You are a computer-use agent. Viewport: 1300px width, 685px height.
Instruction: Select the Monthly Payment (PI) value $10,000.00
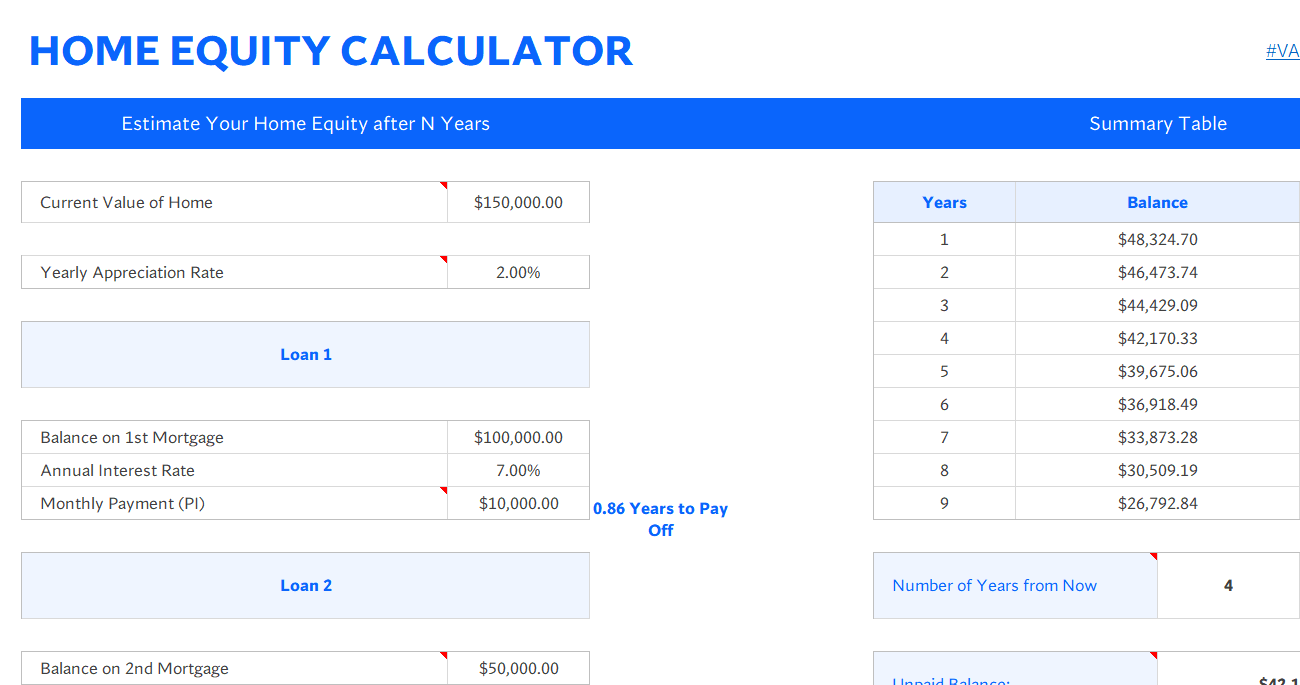pos(518,503)
